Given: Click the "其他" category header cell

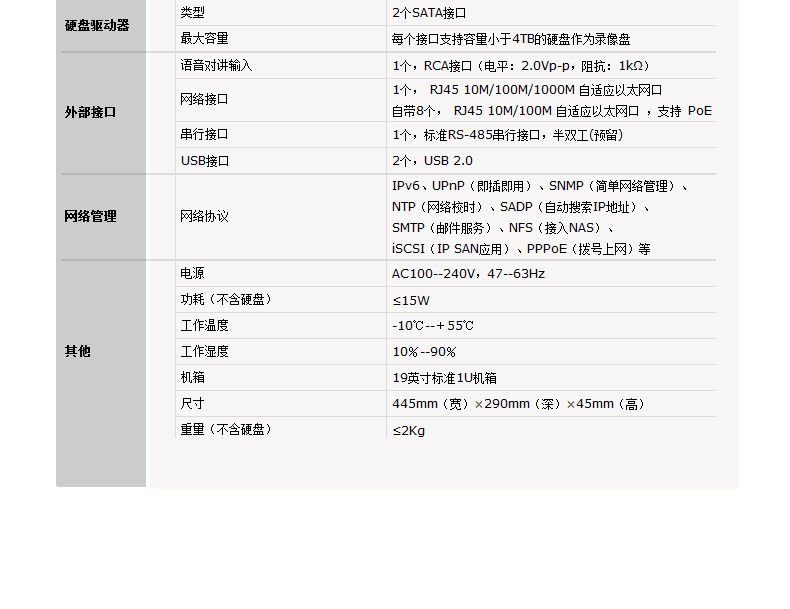Looking at the screenshot, I should tap(77, 351).
